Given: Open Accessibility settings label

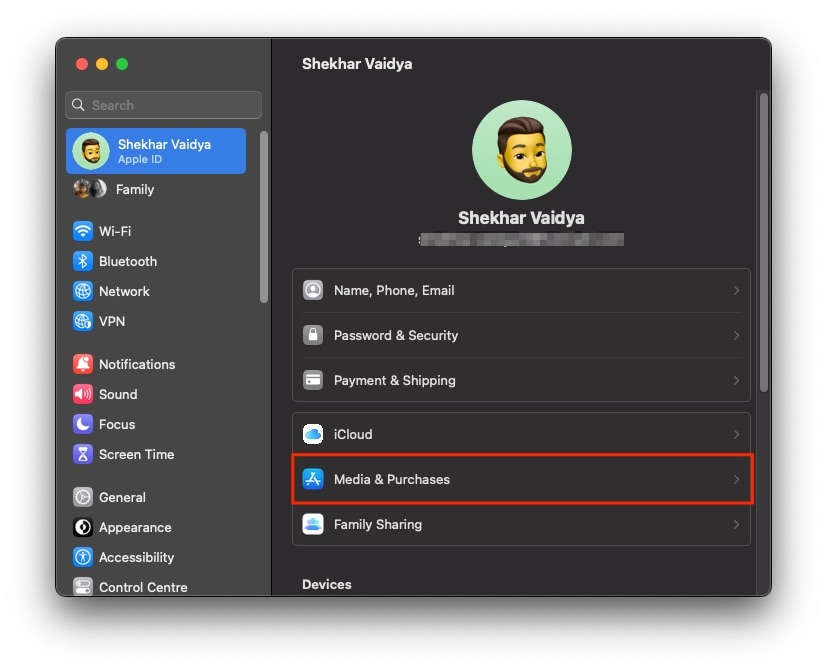Looking at the screenshot, I should pyautogui.click(x=137, y=557).
